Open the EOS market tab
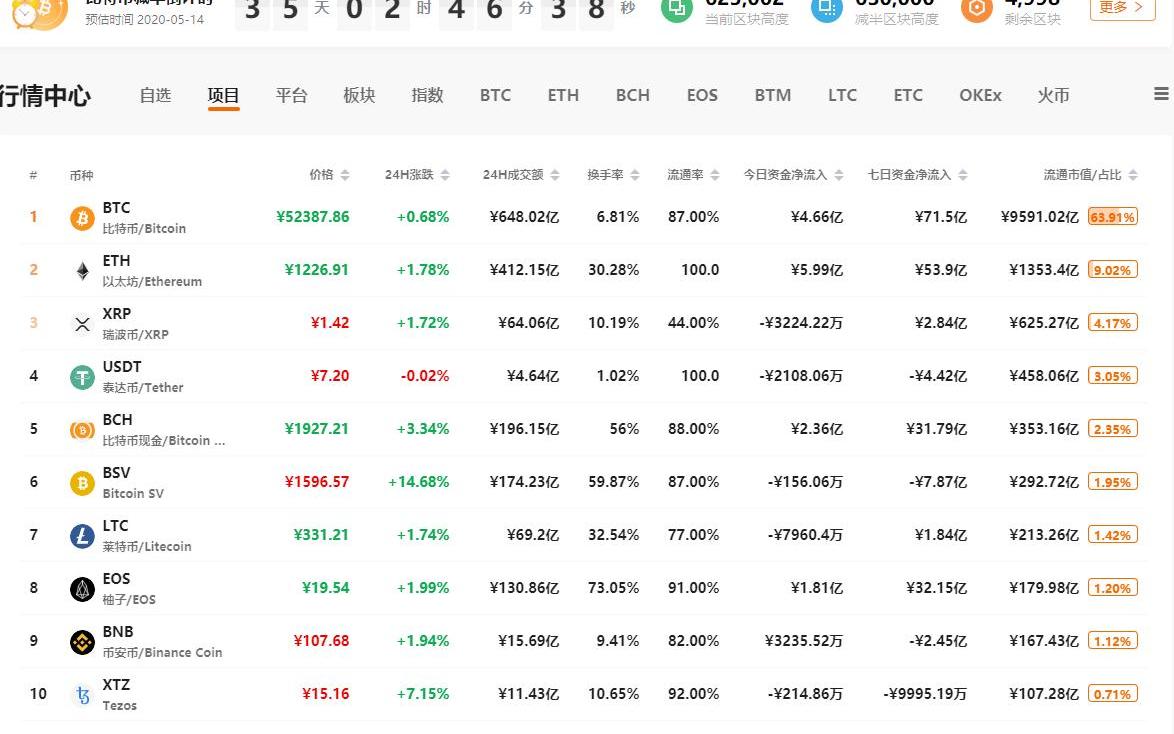 (702, 95)
